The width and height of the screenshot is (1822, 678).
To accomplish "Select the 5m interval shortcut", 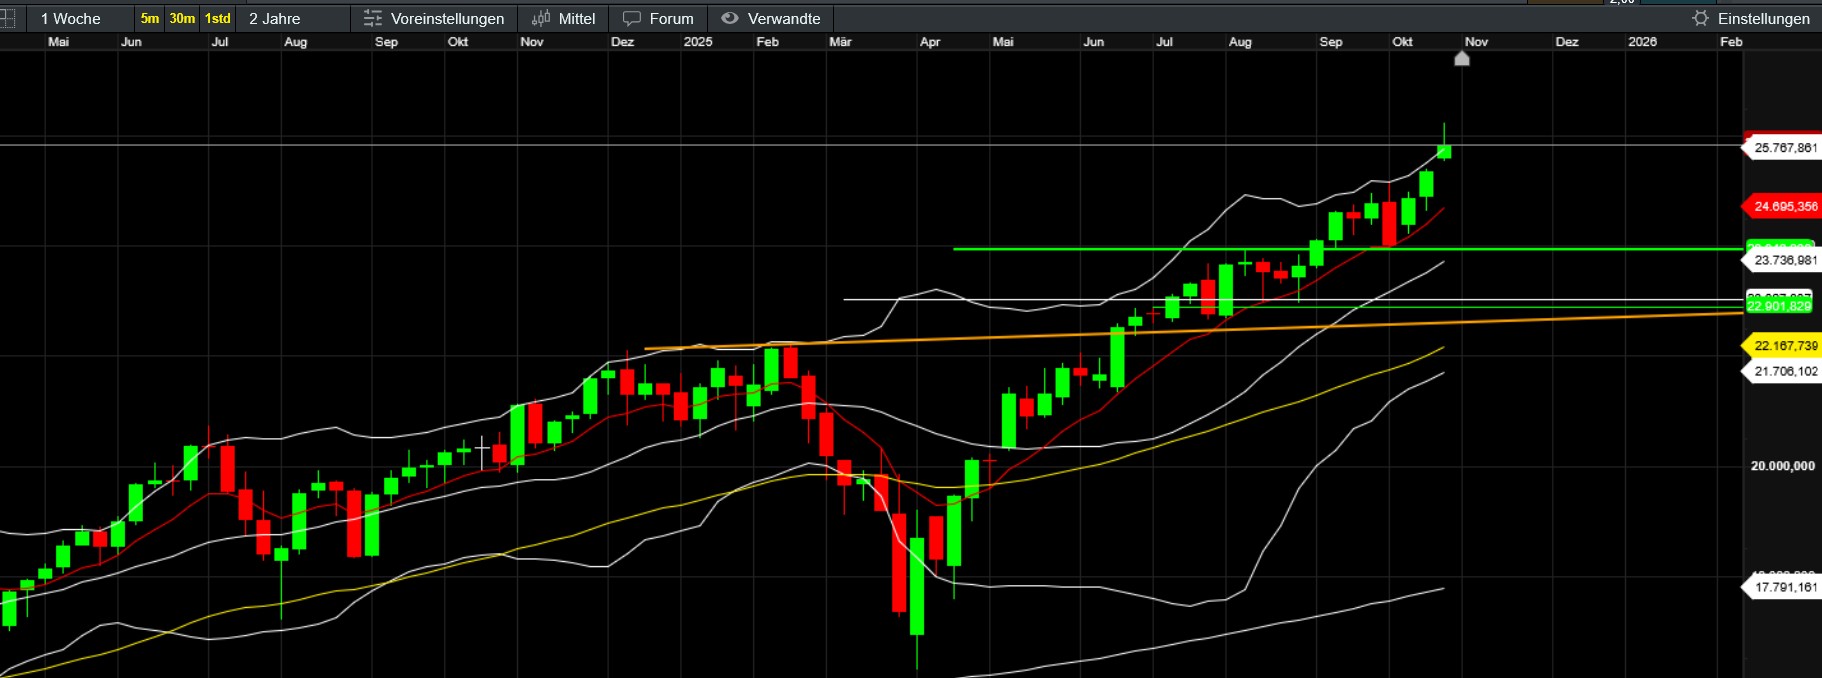I will 150,19.
